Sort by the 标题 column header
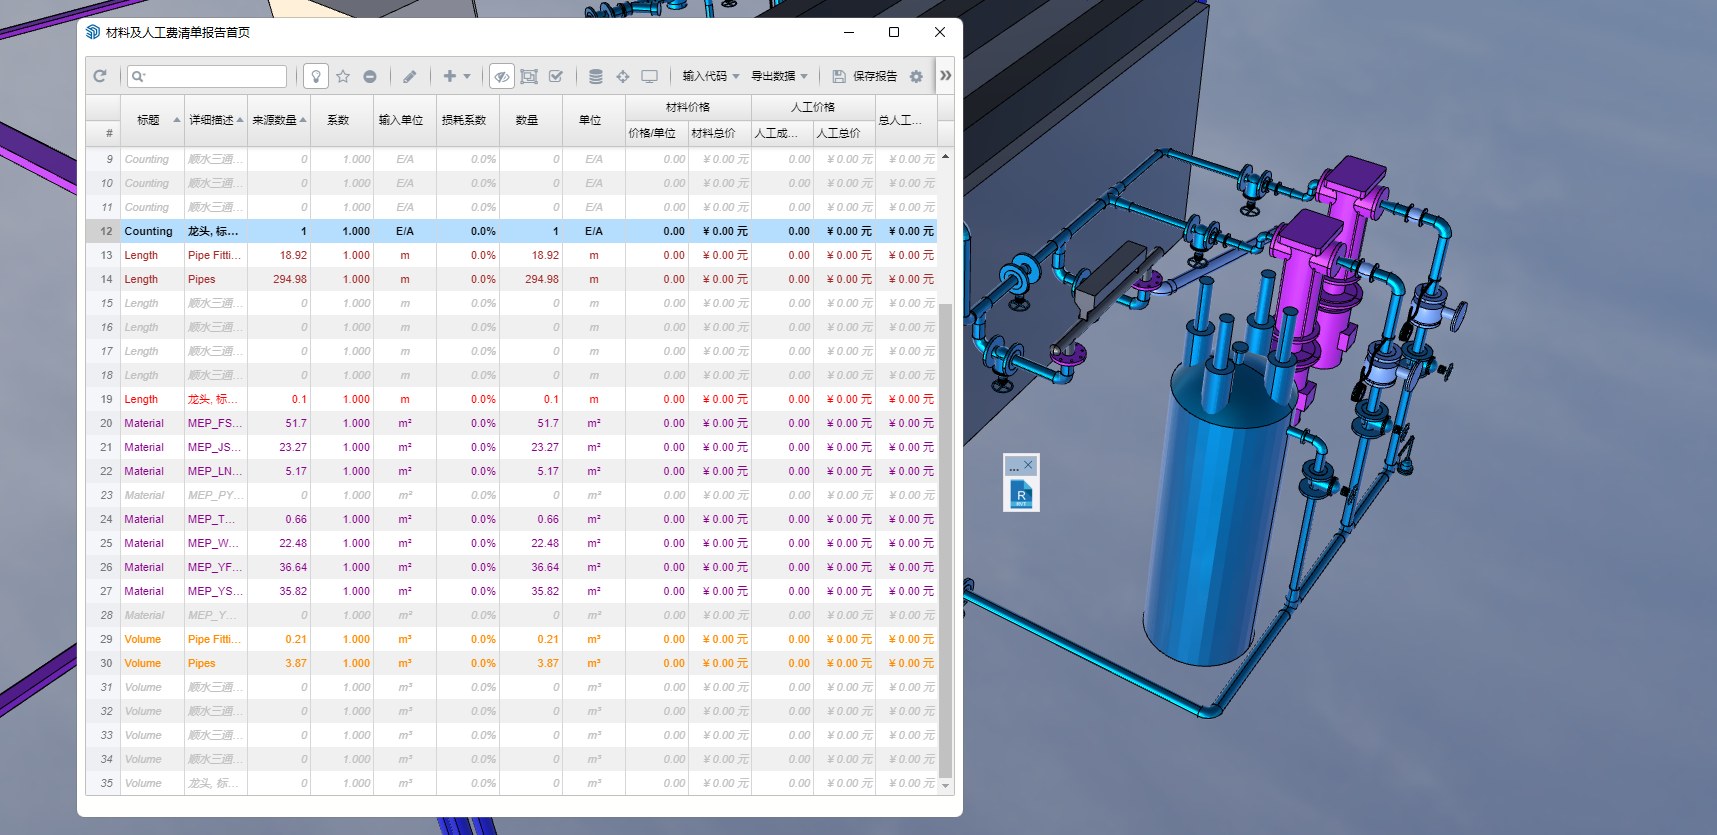1717x835 pixels. click(149, 120)
